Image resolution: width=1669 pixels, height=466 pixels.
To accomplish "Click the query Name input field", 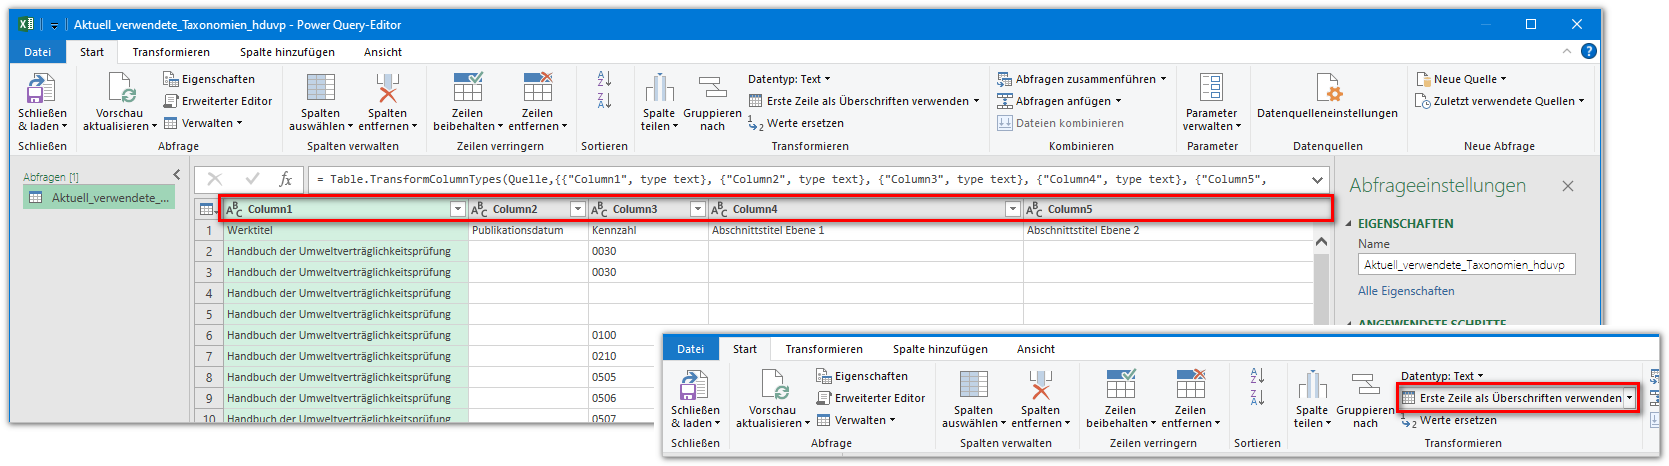I will pos(1466,265).
